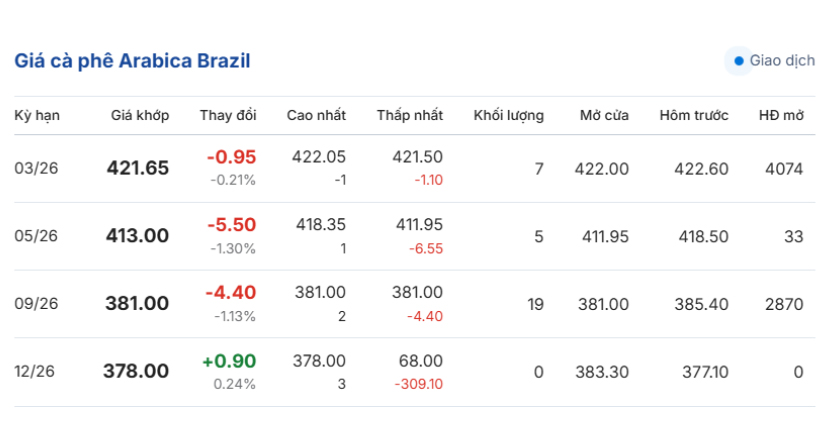This screenshot has width=825, height=440.
Task: Click the 4074 open interest value
Action: pyautogui.click(x=784, y=168)
